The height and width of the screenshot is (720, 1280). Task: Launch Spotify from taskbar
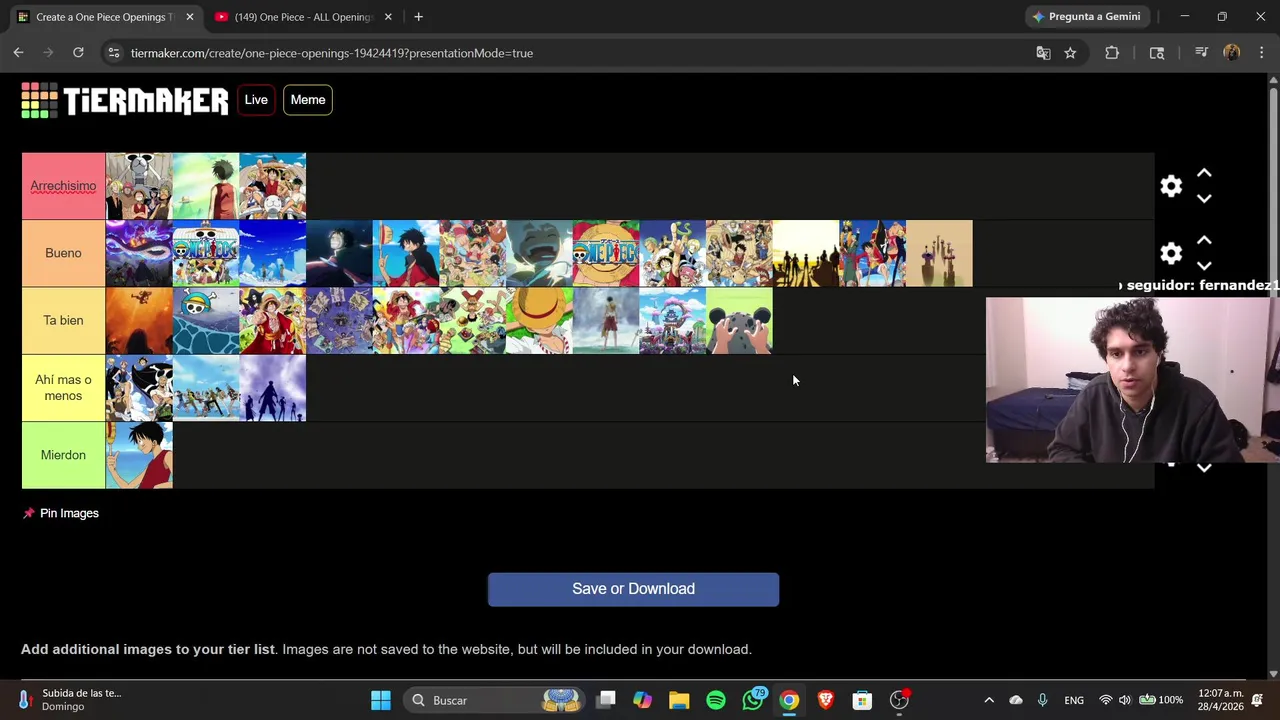716,700
